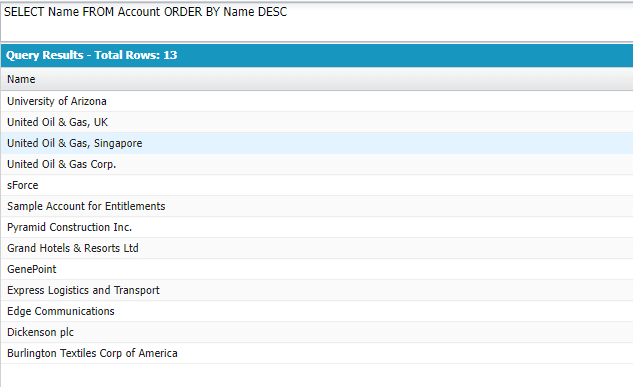
Task: Select Grand Hotels & Resorts Ltd row
Action: click(x=317, y=248)
